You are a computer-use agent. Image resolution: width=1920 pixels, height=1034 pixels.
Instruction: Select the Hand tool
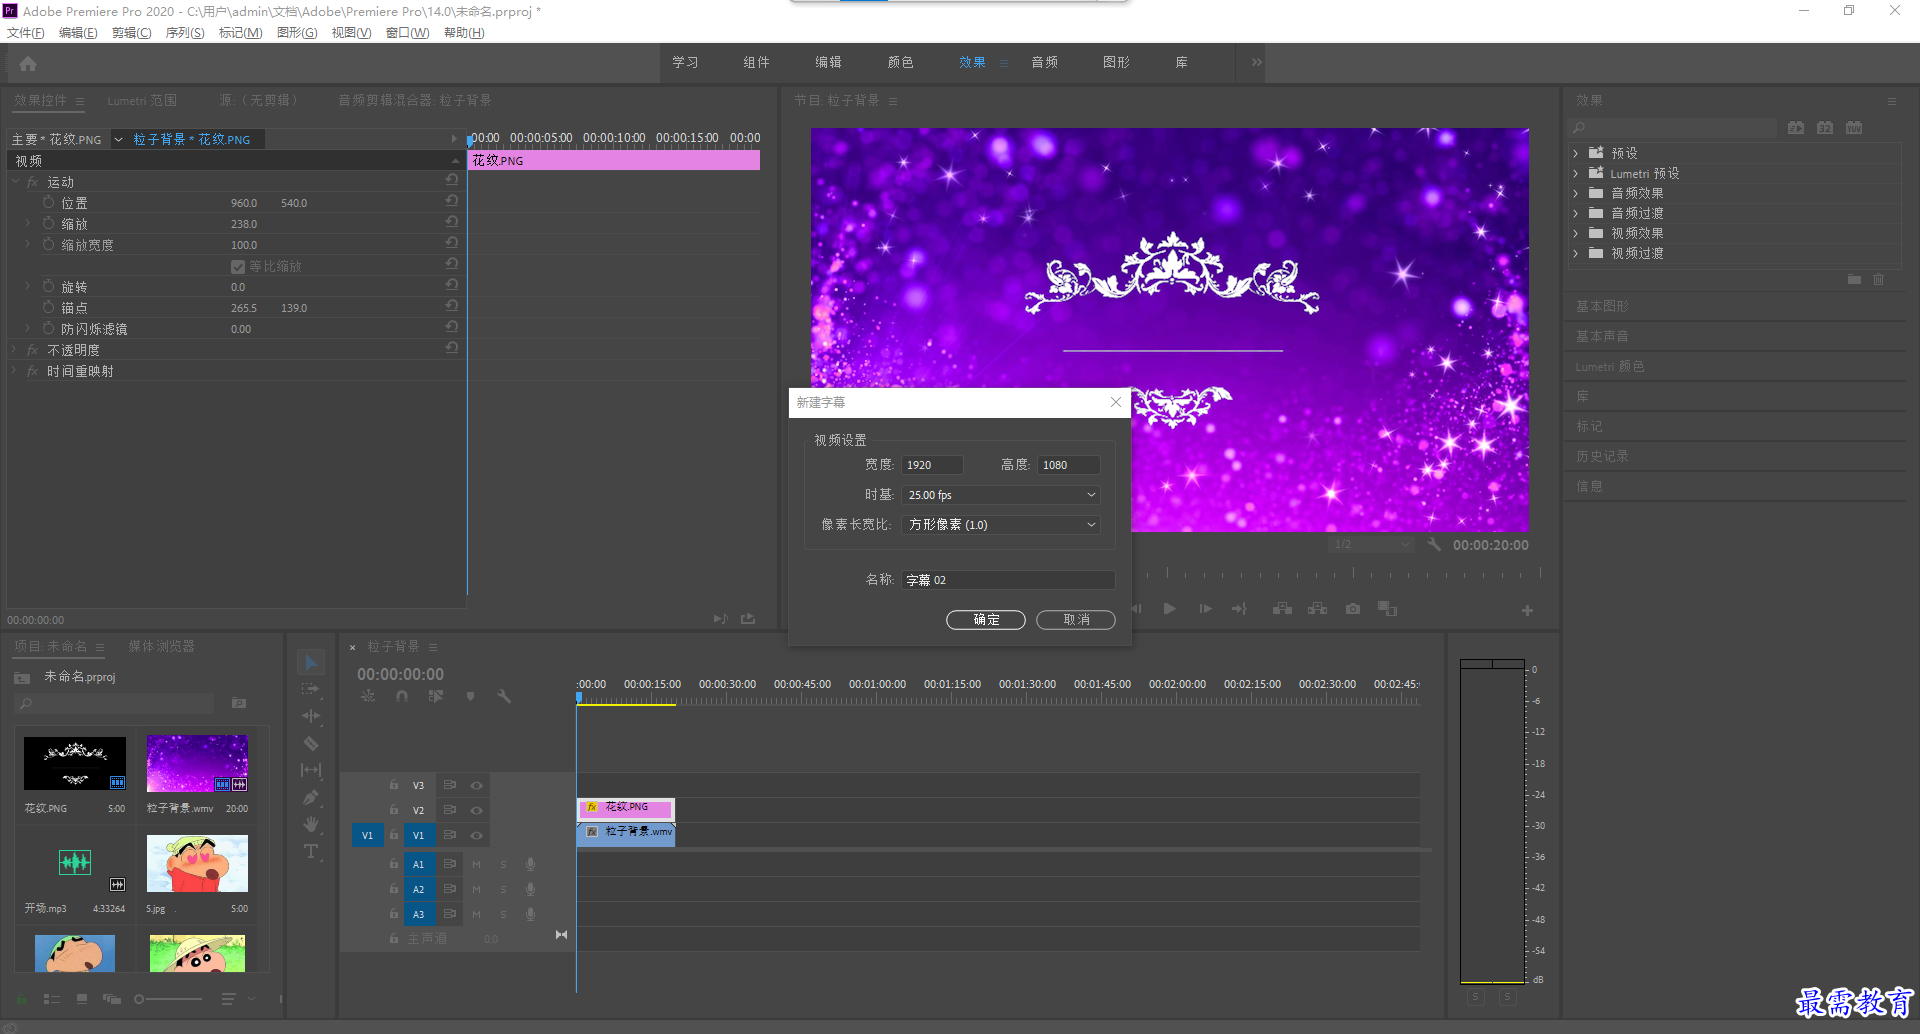[x=311, y=824]
